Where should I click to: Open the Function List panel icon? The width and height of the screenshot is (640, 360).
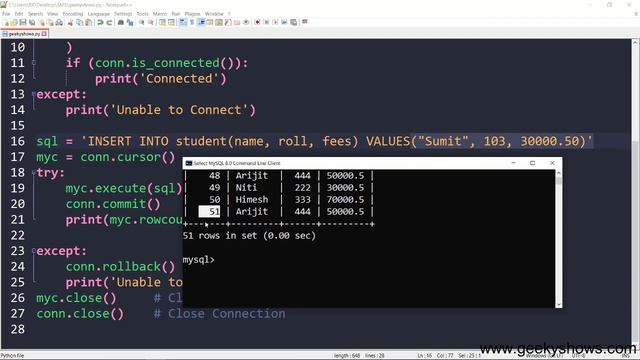pos(228,22)
